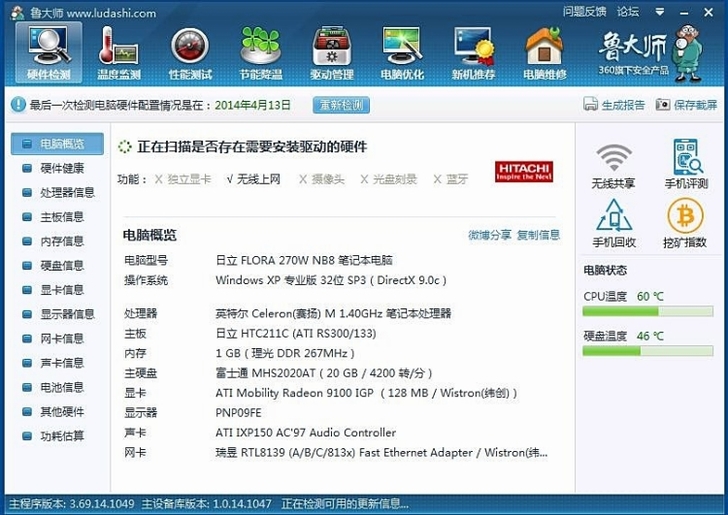Screen dimensions: 728x515
Task: Open the 驱动管理 driver manager
Action: tap(332, 52)
